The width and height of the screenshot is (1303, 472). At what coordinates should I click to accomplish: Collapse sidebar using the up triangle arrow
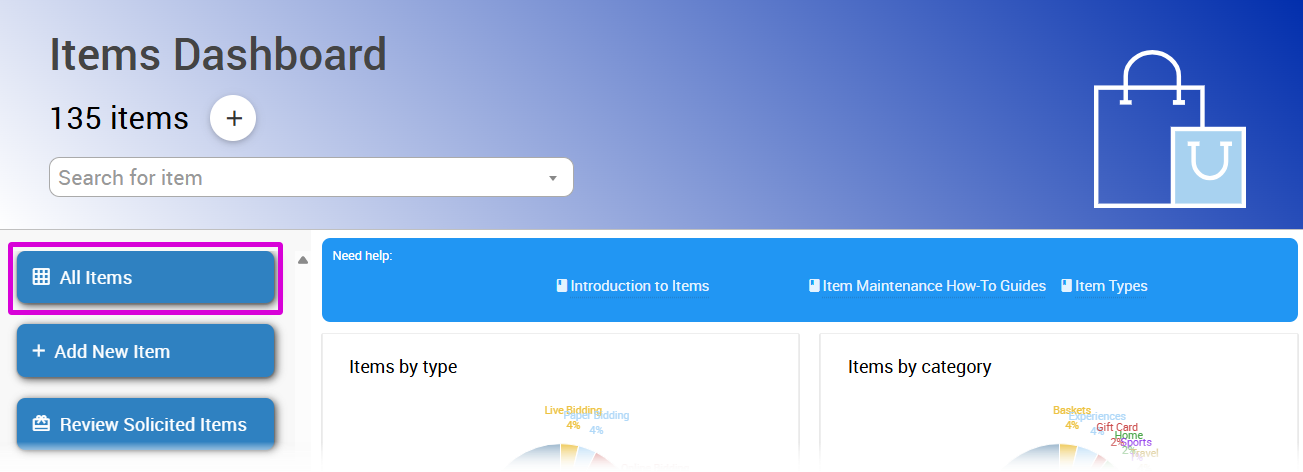303,261
